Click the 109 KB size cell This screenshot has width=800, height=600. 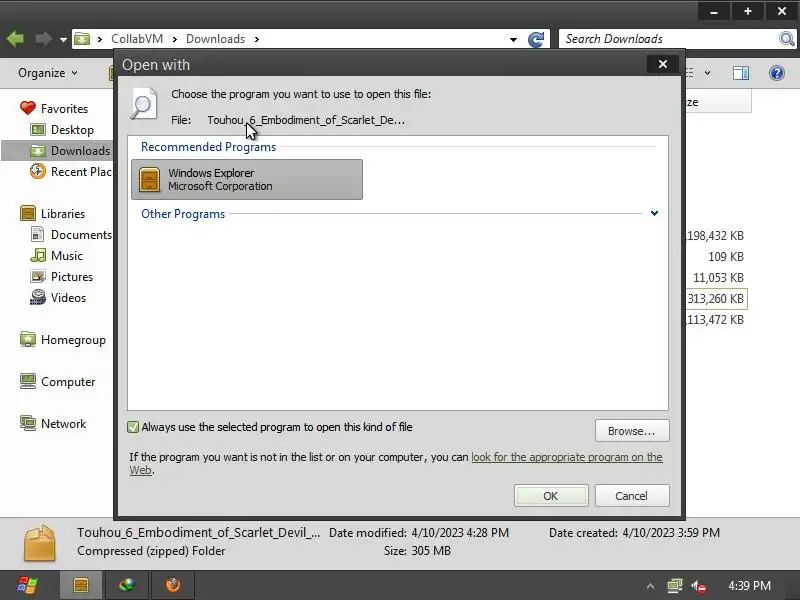(x=726, y=257)
